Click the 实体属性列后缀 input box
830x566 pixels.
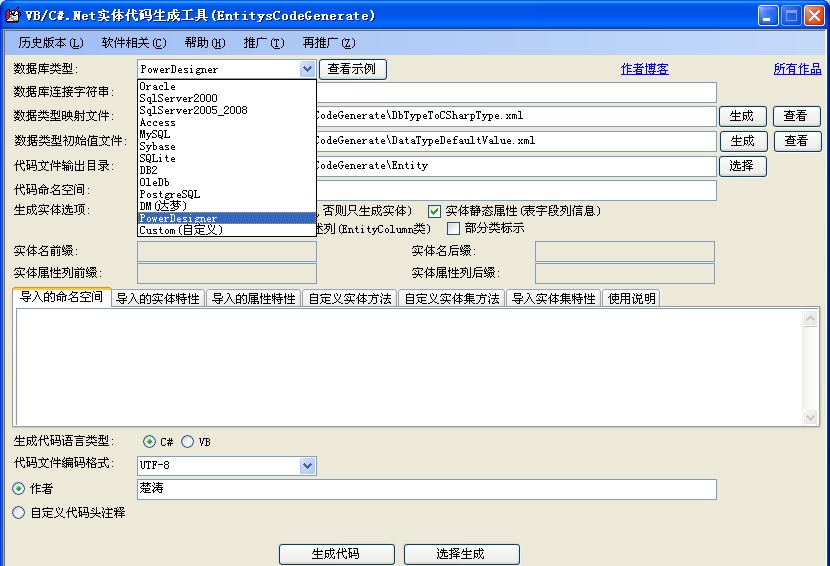pos(625,273)
